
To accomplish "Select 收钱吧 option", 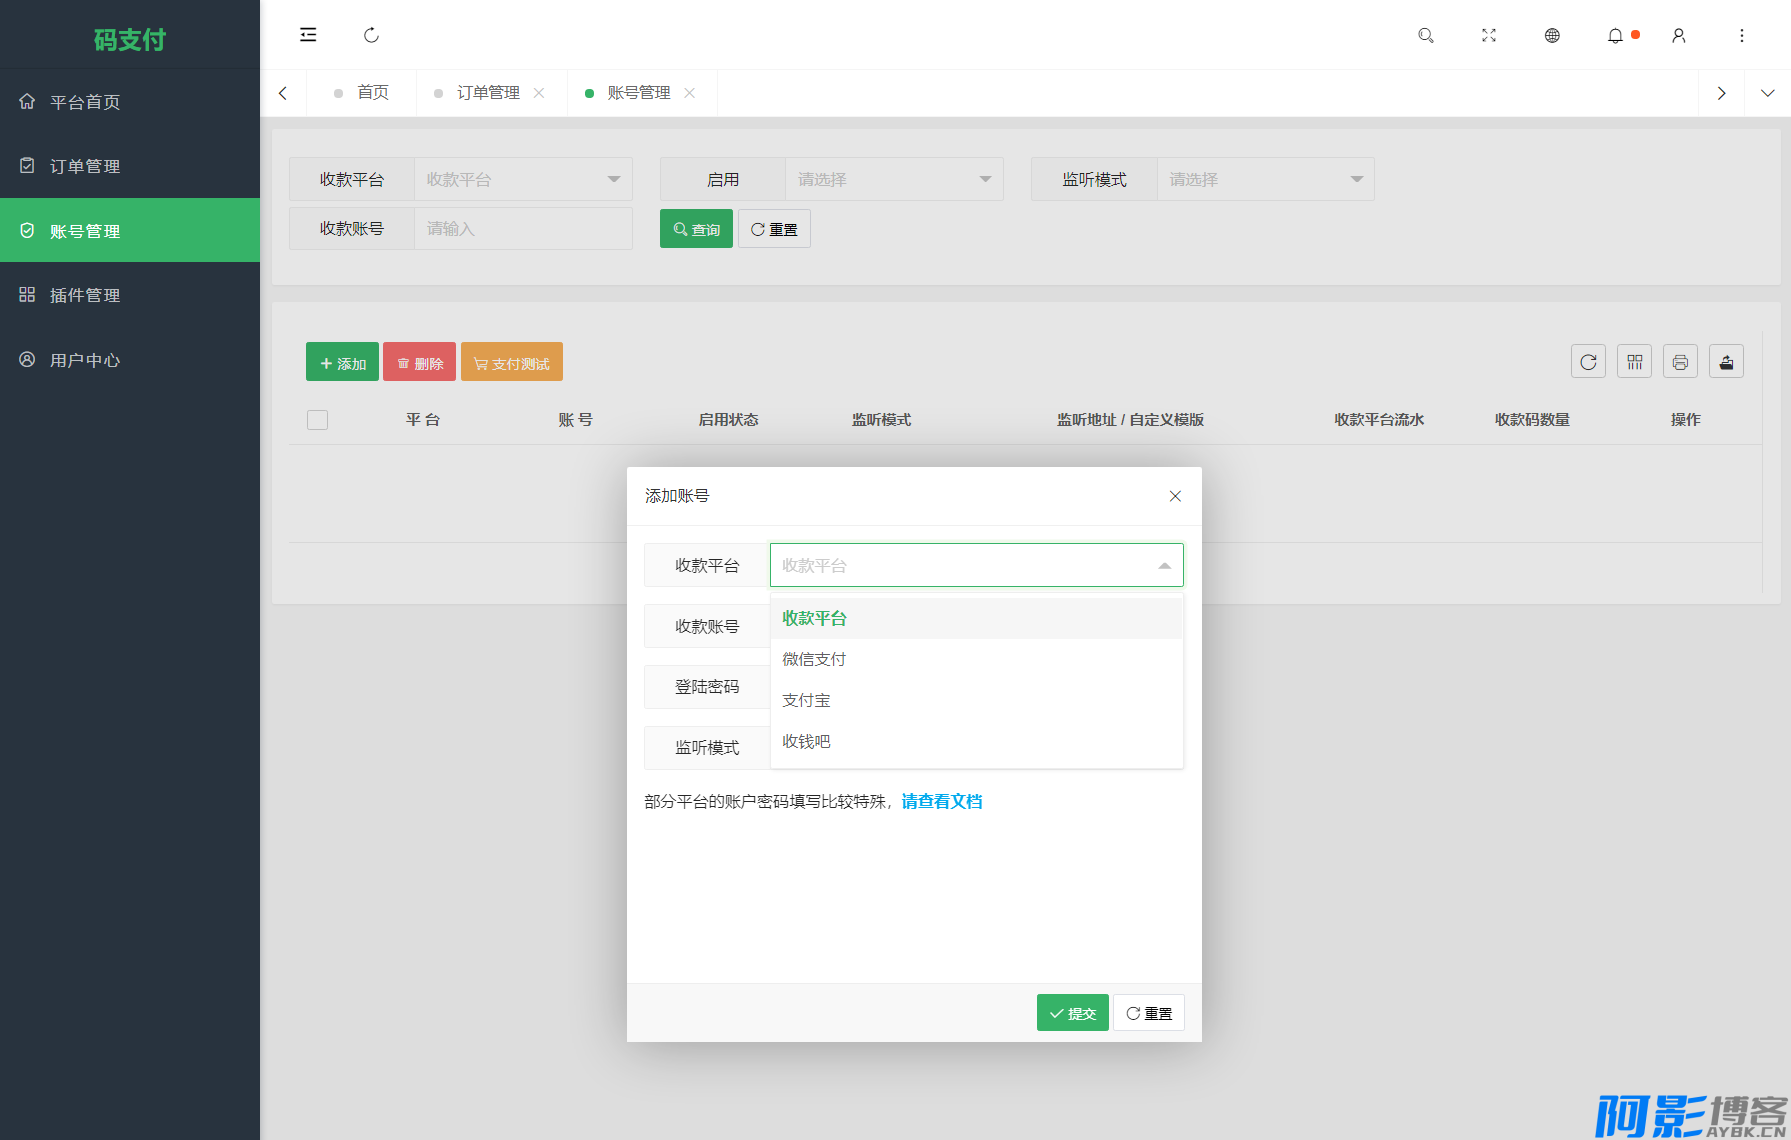I will pos(976,741).
